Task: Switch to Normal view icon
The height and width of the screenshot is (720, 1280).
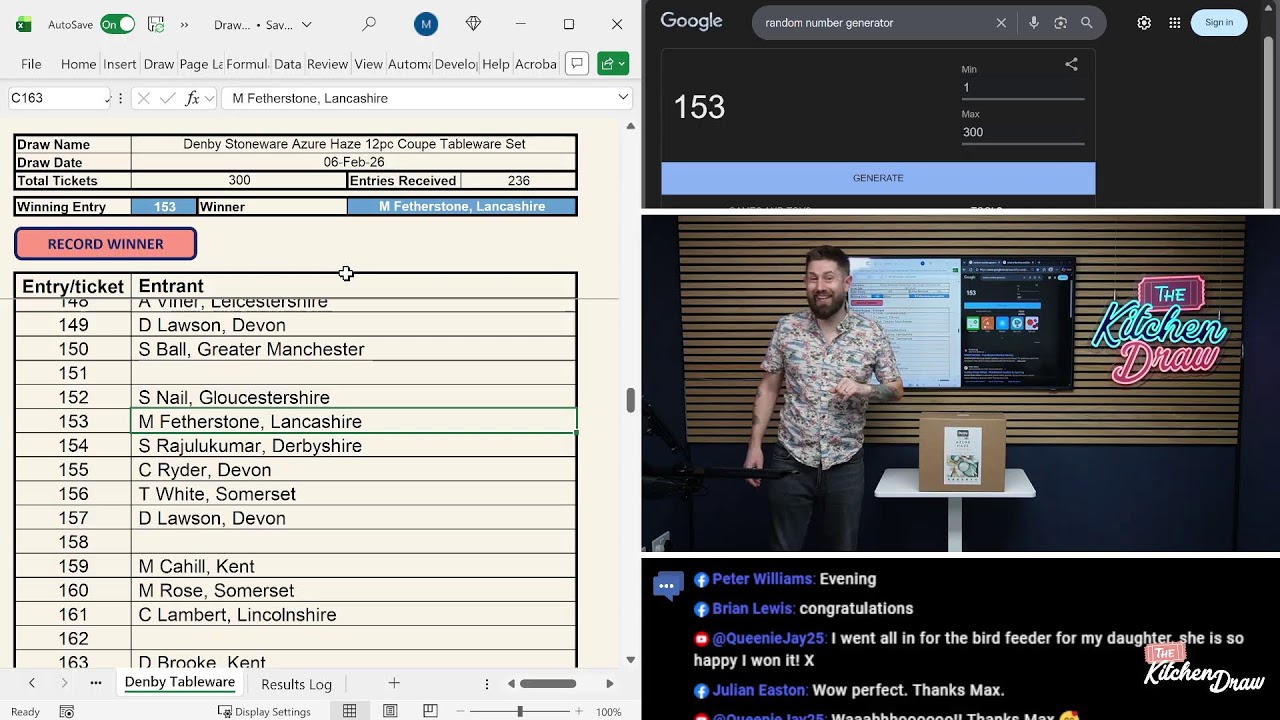Action: tap(350, 711)
